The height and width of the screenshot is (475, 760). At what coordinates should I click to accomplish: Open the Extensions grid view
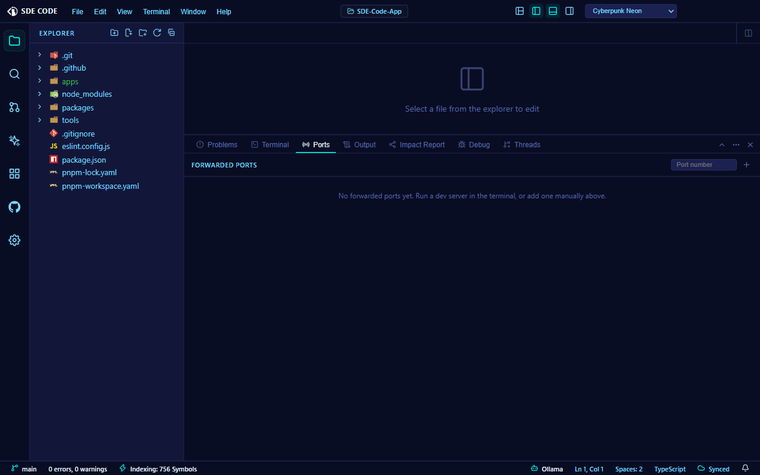coord(14,174)
